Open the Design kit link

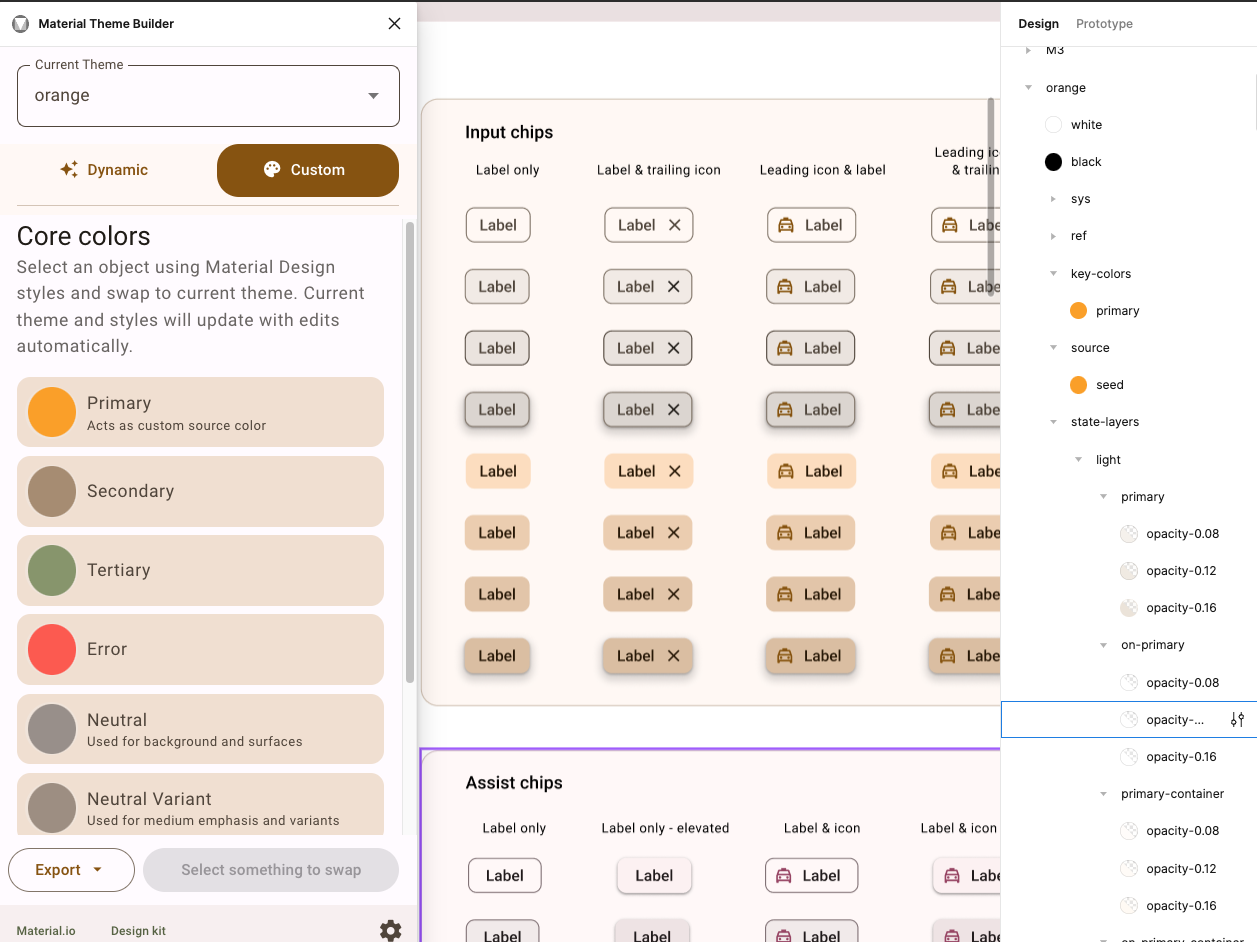(138, 930)
